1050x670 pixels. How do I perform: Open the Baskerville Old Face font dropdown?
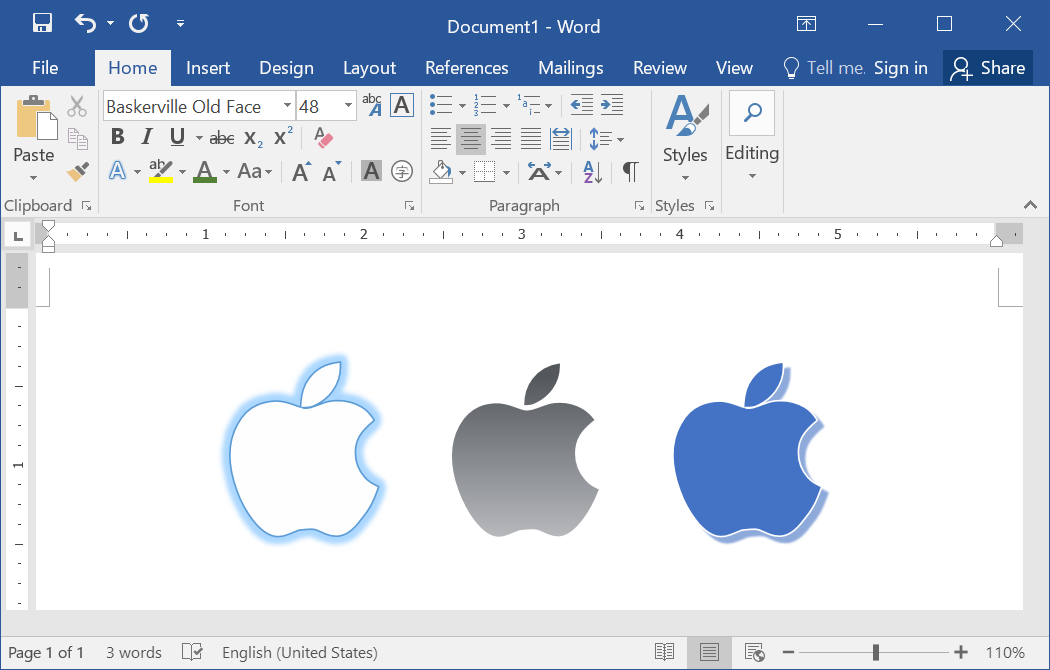(287, 106)
